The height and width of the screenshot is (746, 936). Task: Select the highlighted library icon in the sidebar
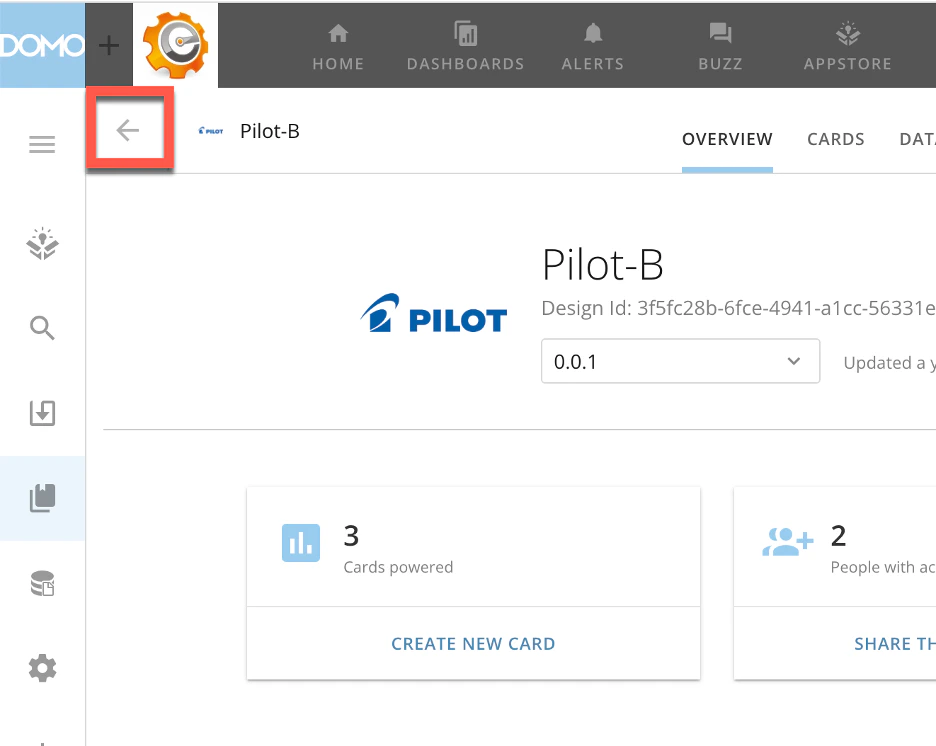pyautogui.click(x=42, y=498)
